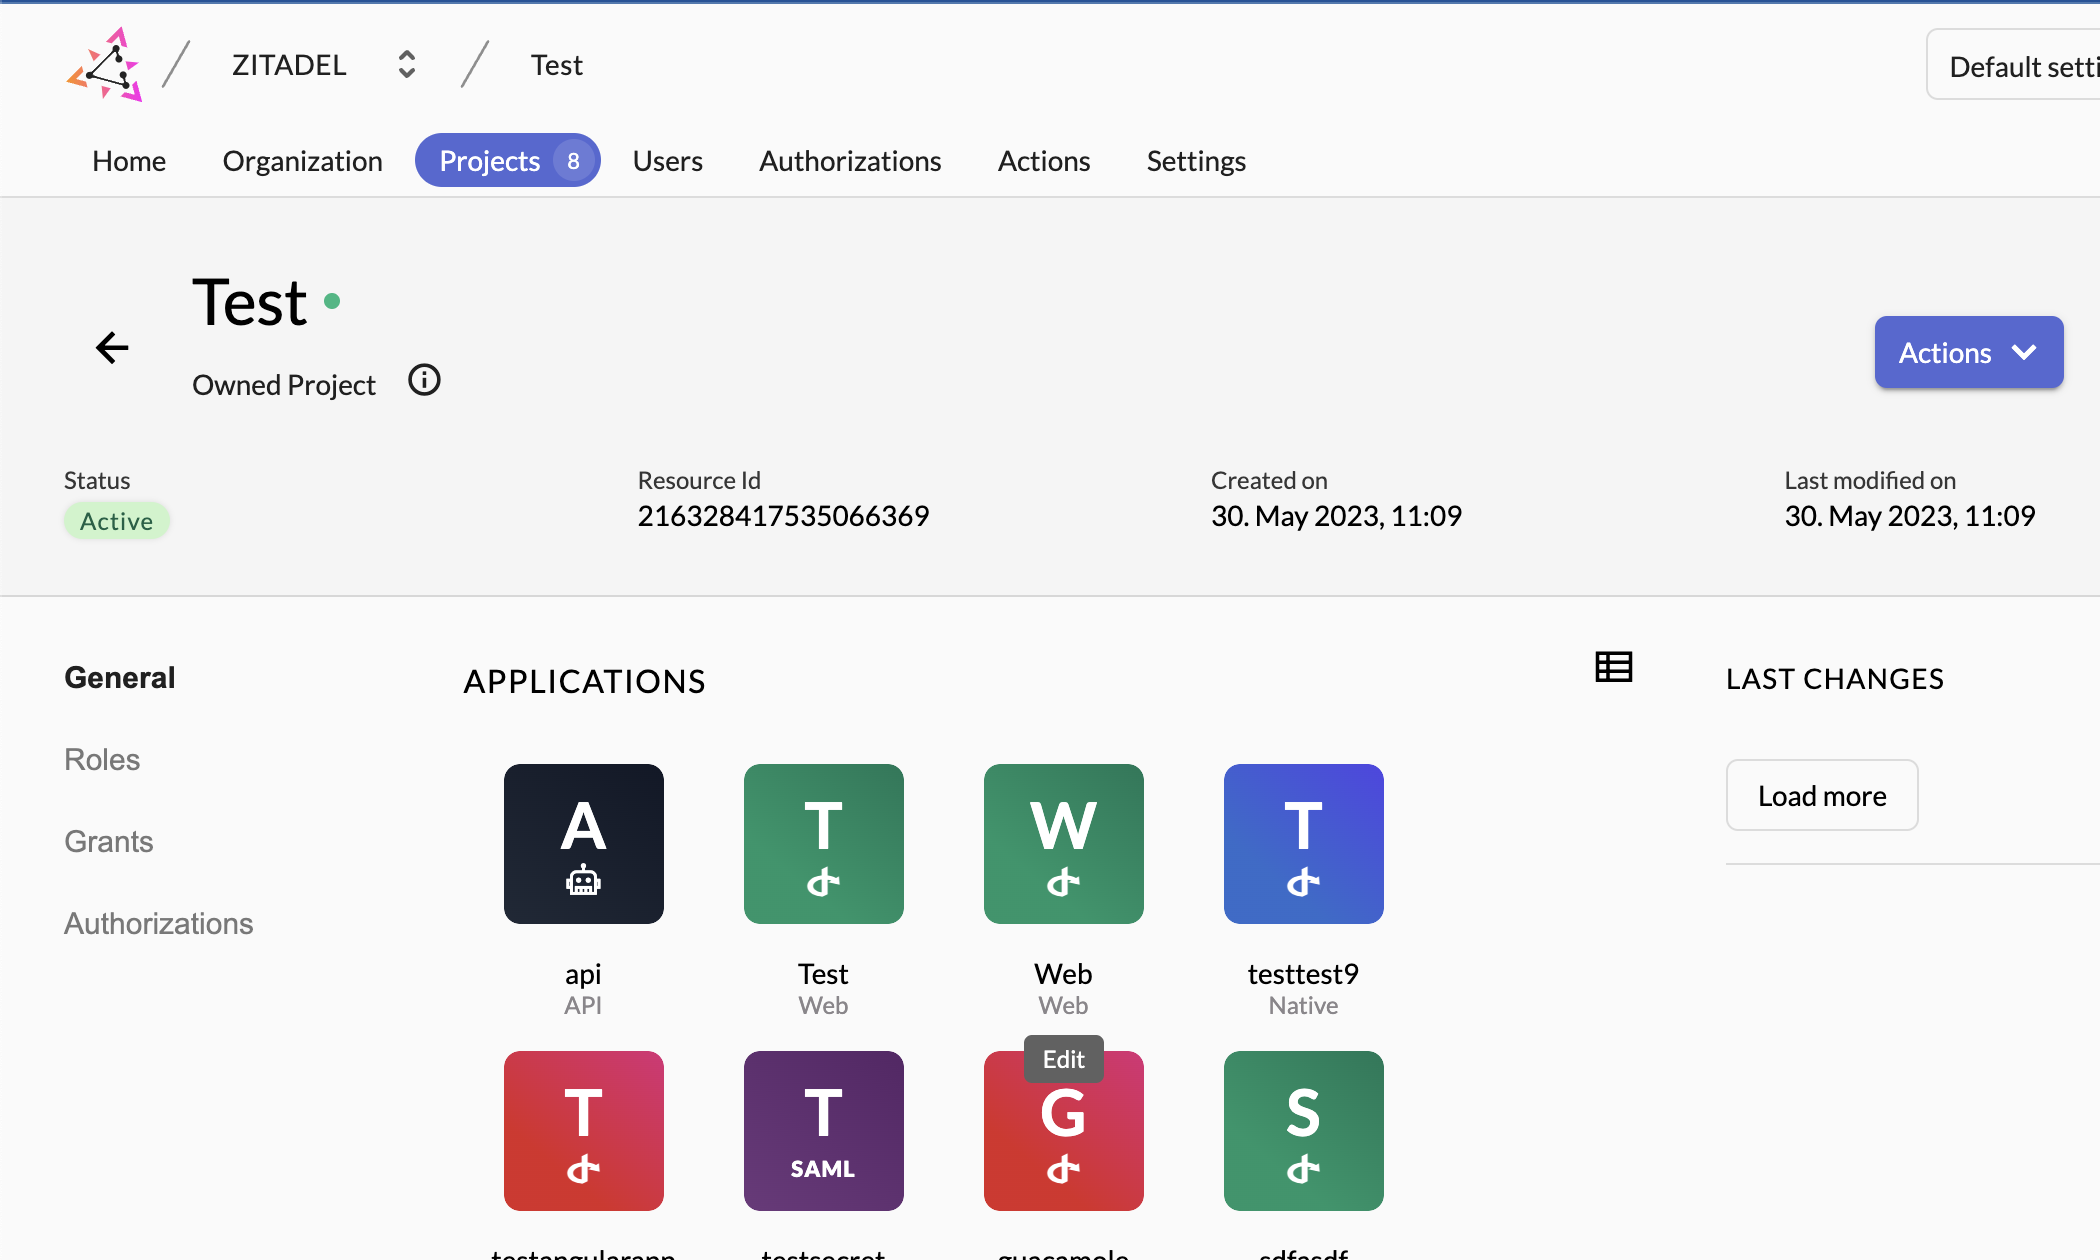
Task: Open the green sdfasdf app tile
Action: pyautogui.click(x=1303, y=1131)
